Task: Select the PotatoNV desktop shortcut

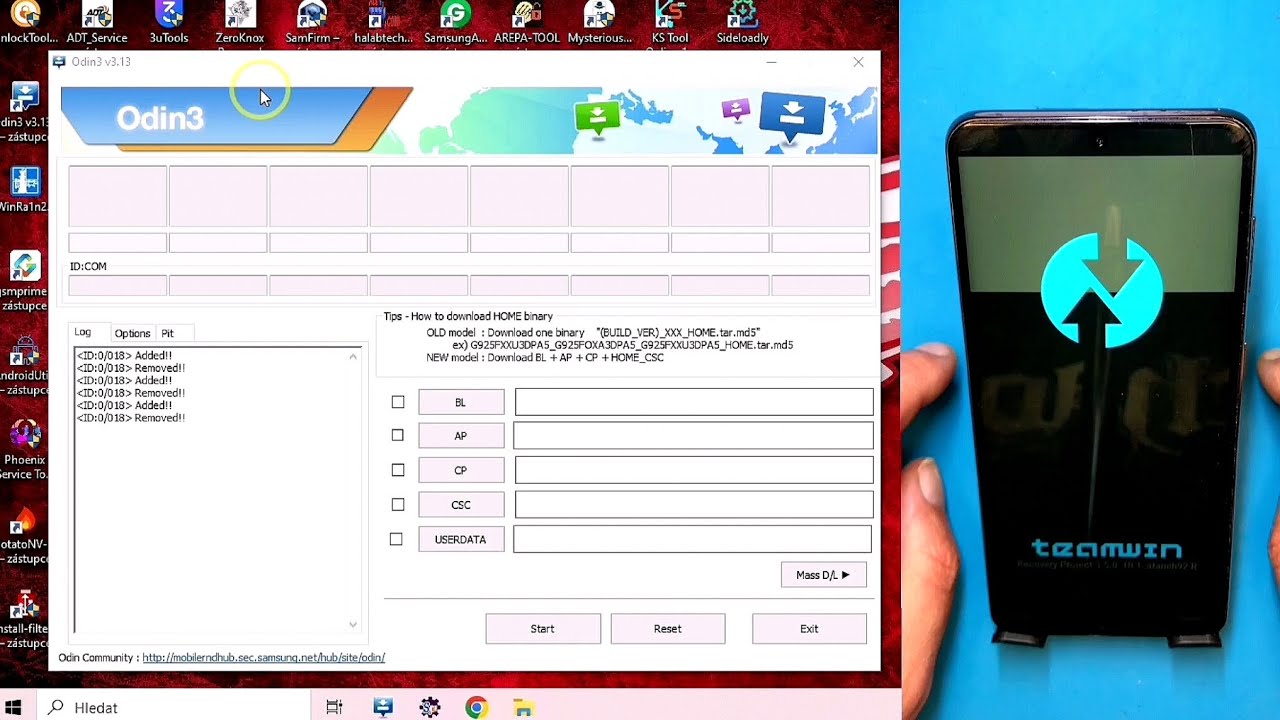Action: pyautogui.click(x=24, y=536)
